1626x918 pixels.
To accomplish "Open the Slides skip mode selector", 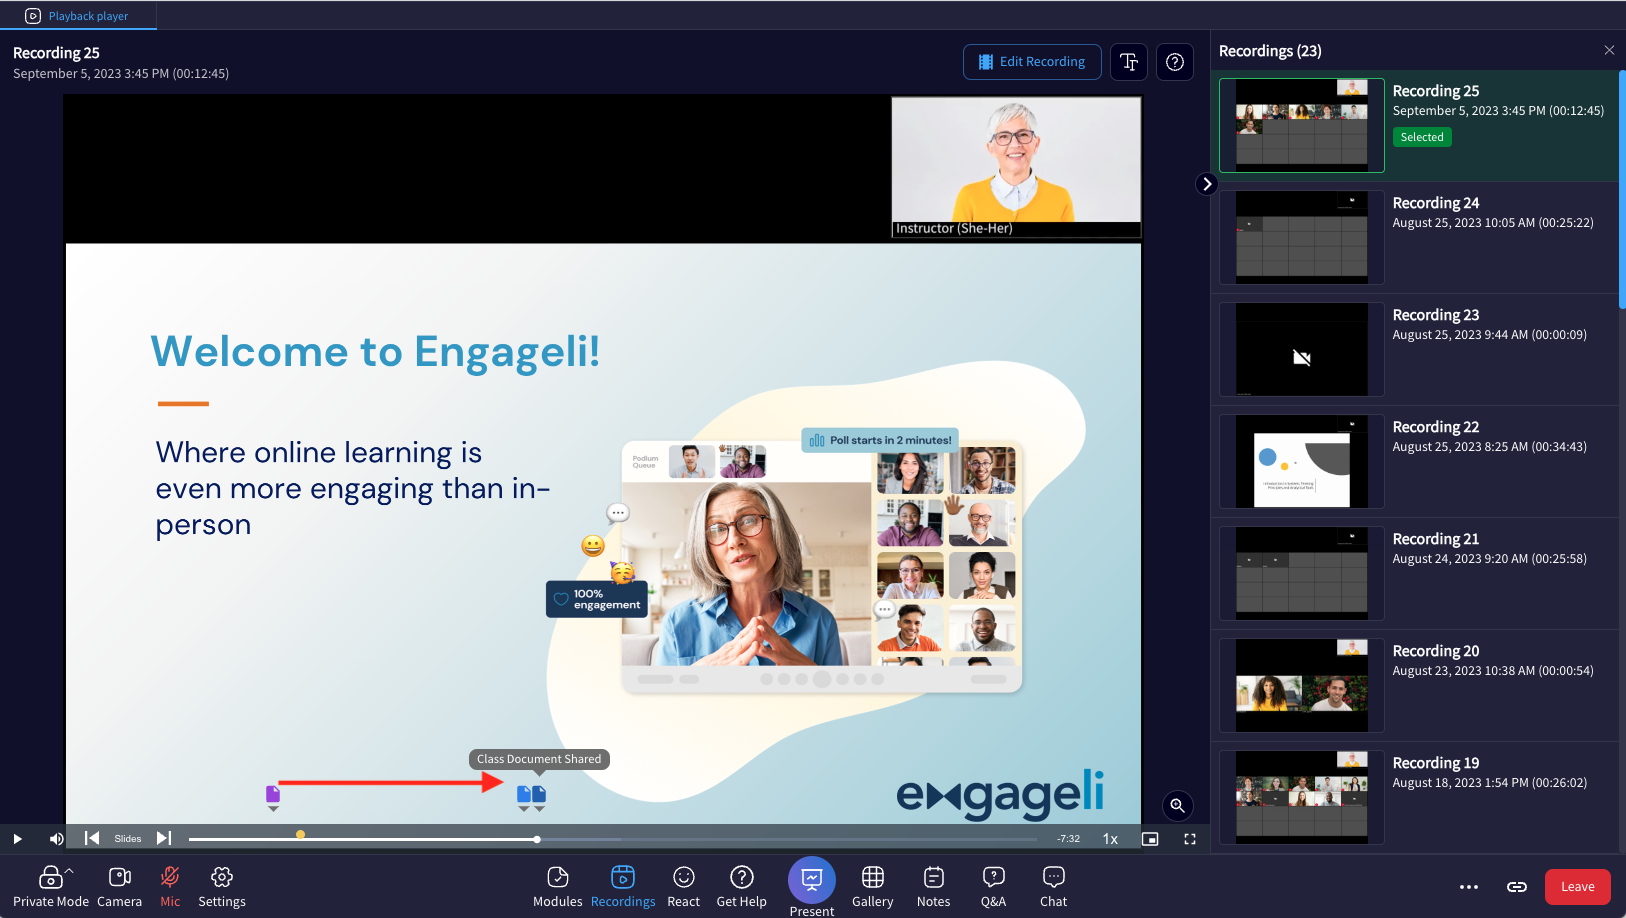I will click(128, 839).
